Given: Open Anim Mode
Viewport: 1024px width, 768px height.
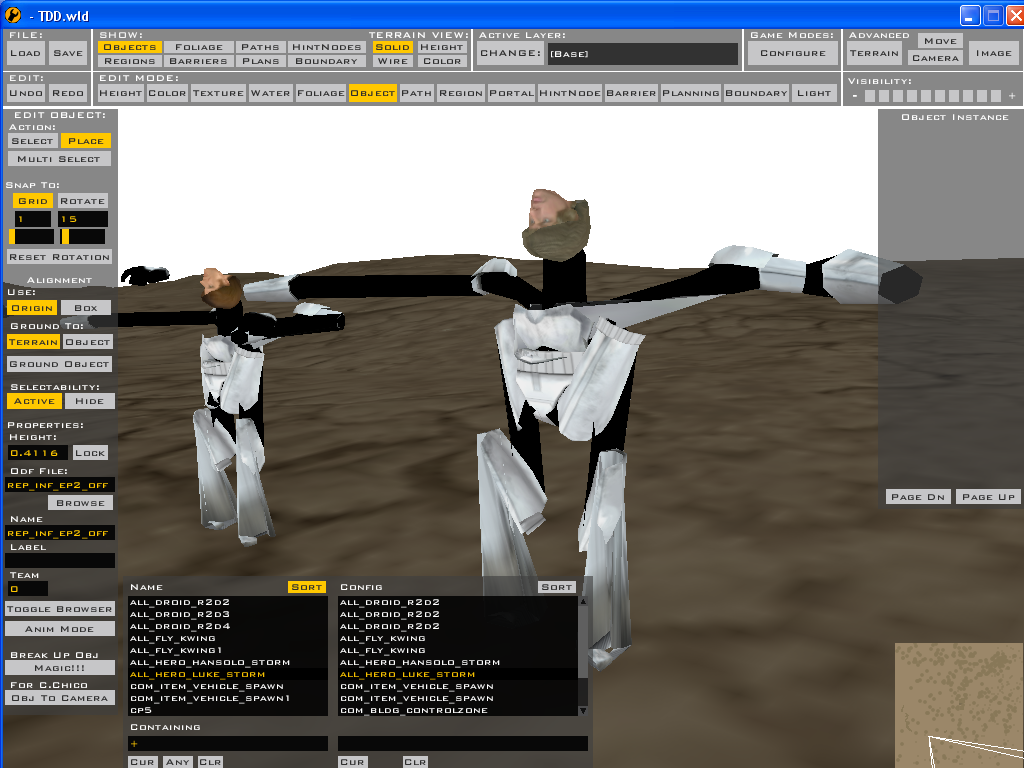Looking at the screenshot, I should [59, 628].
